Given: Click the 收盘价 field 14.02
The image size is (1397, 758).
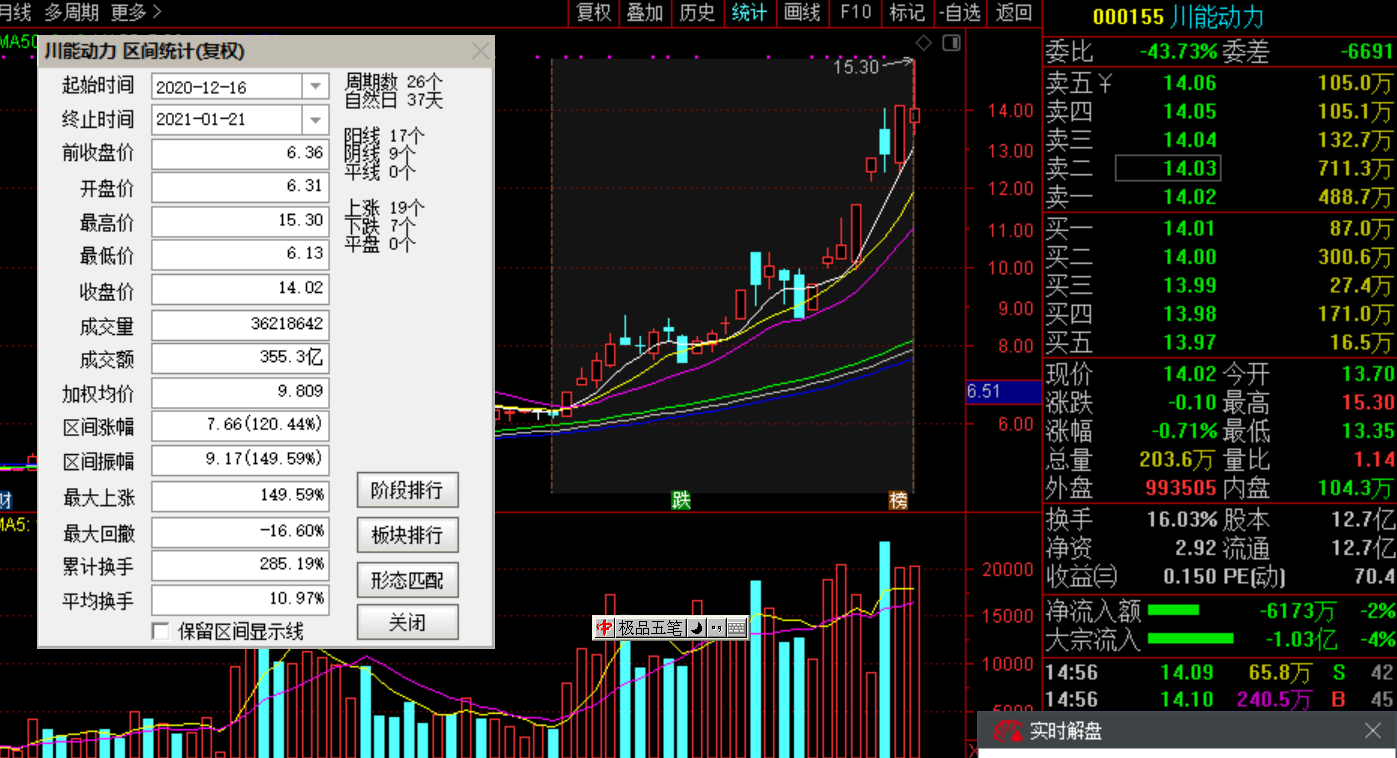Looking at the screenshot, I should click(x=240, y=290).
